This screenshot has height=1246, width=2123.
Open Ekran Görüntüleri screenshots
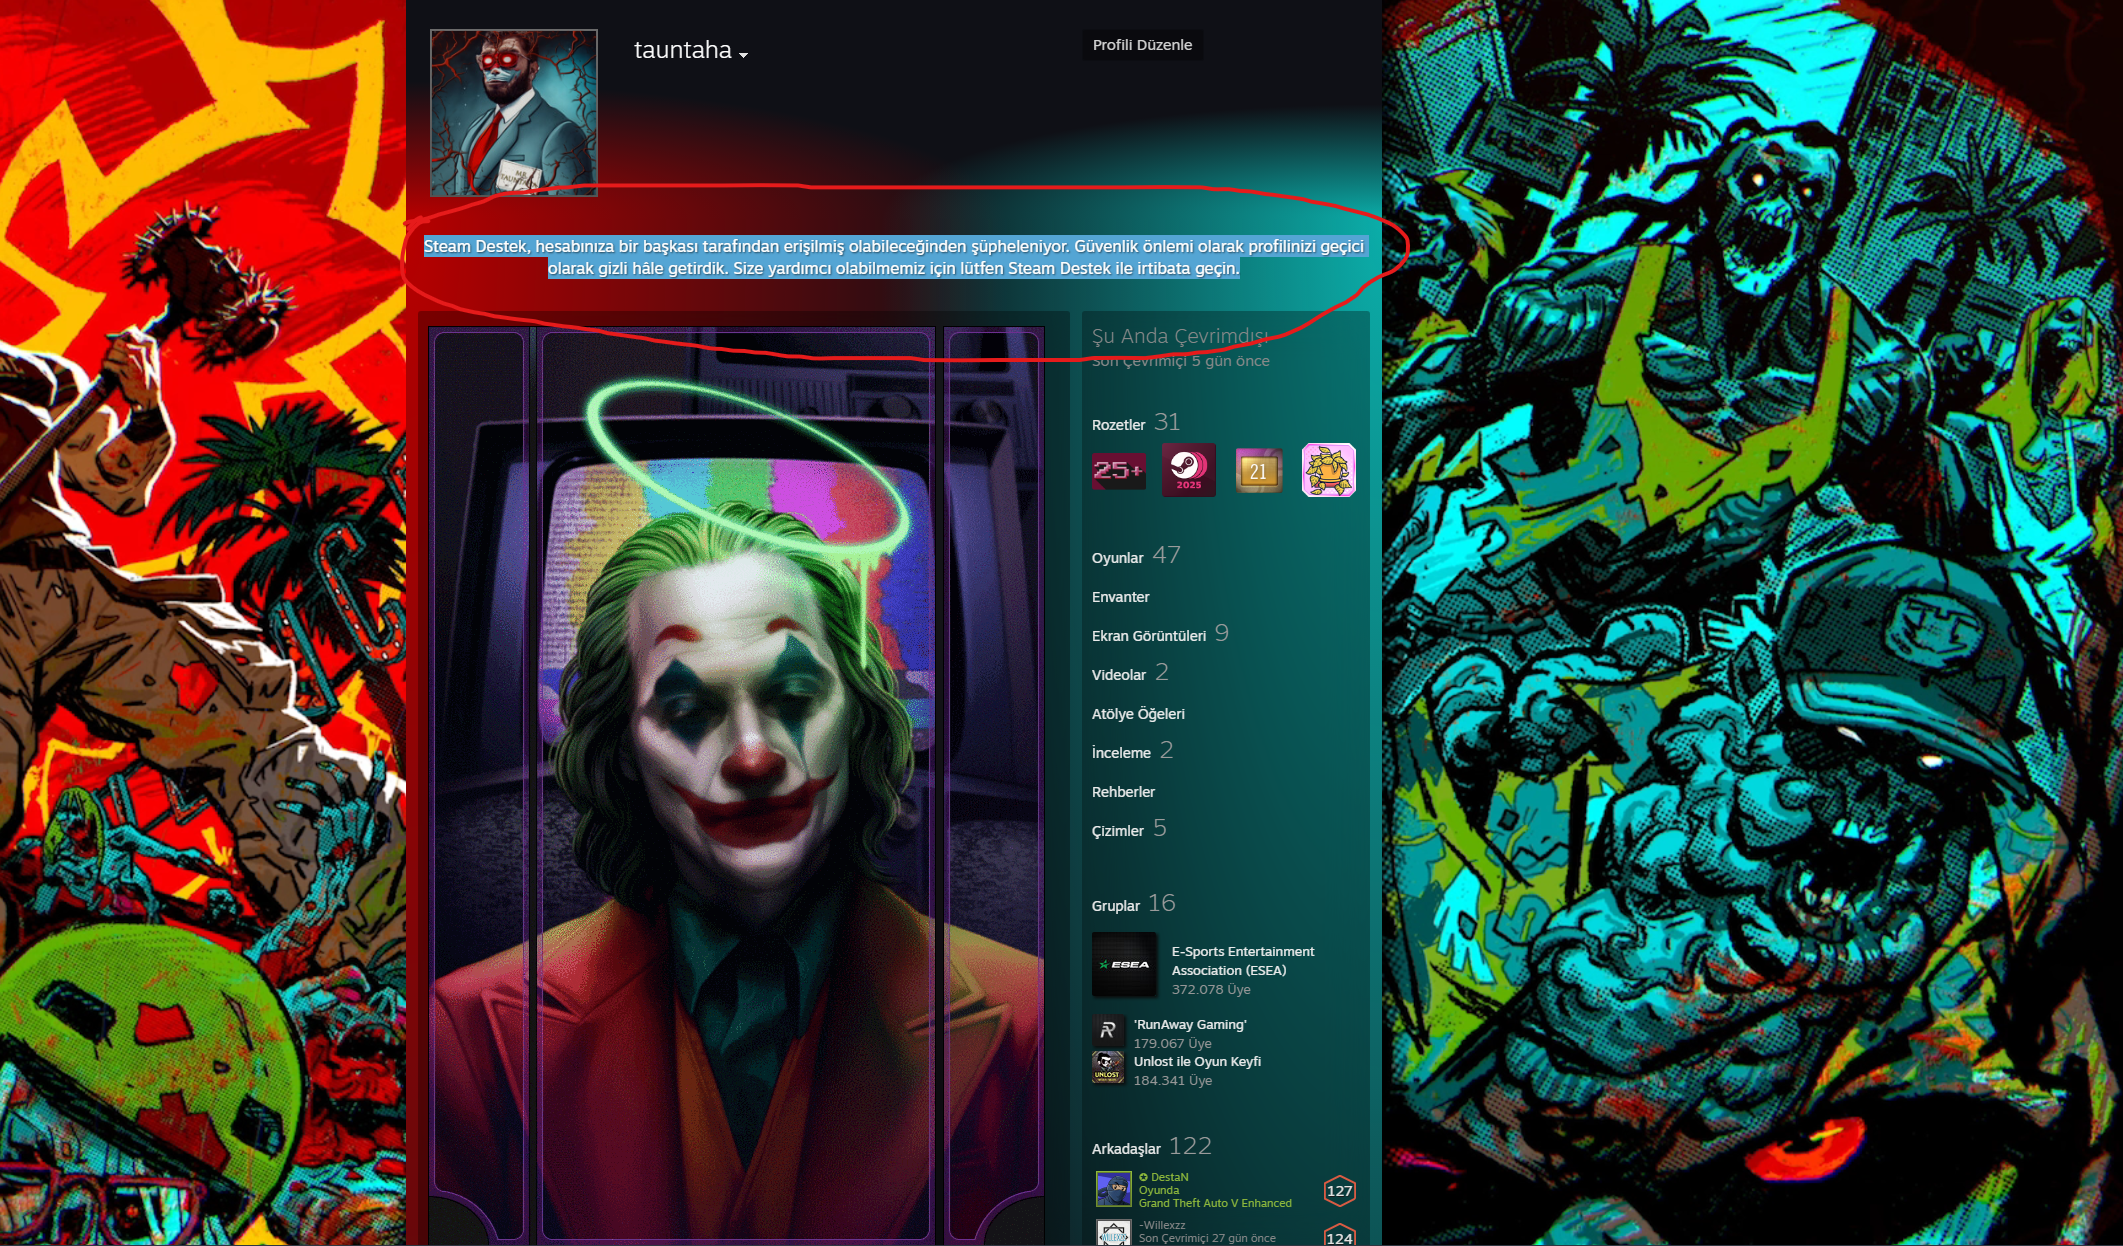(x=1149, y=636)
